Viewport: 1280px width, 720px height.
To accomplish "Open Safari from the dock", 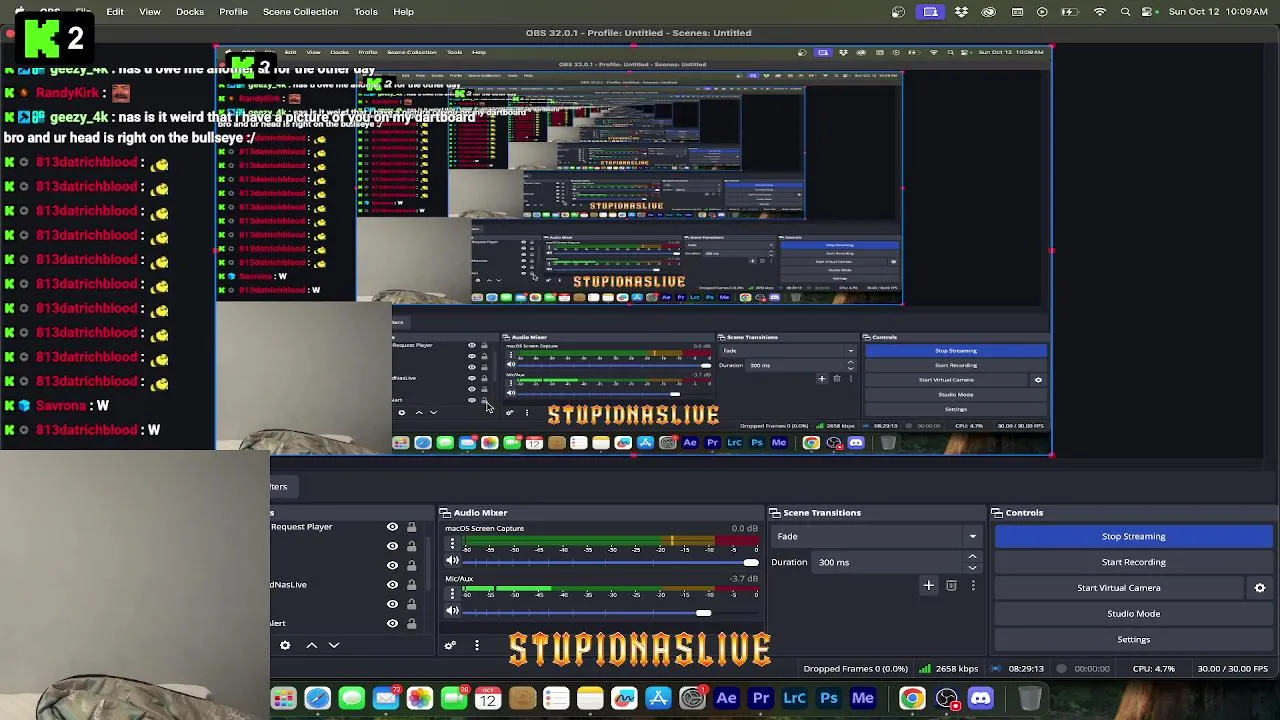I will click(x=317, y=699).
